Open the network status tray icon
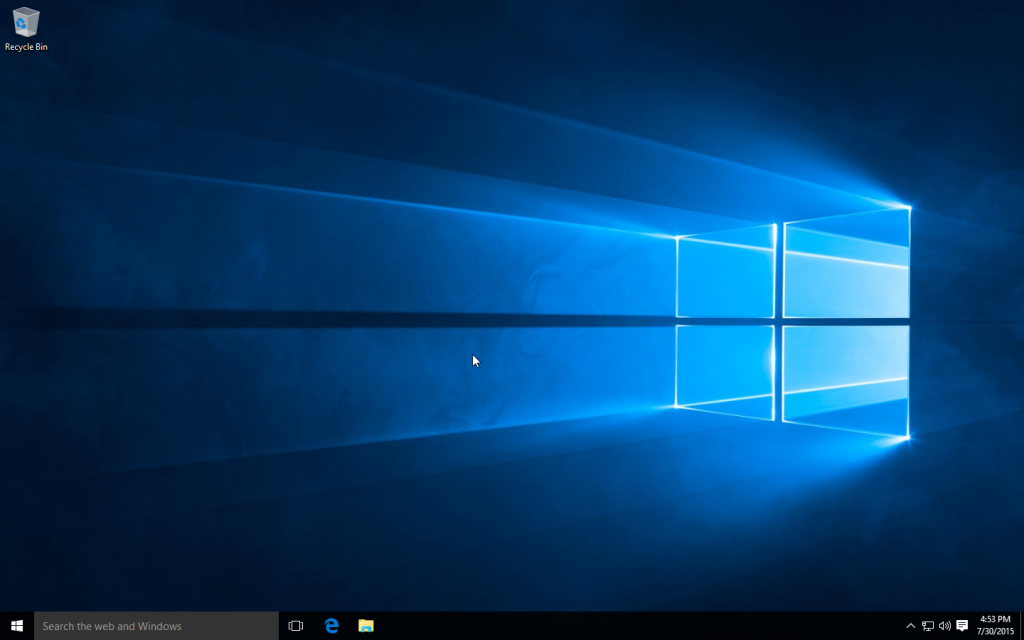The height and width of the screenshot is (640, 1024). pyautogui.click(x=928, y=626)
